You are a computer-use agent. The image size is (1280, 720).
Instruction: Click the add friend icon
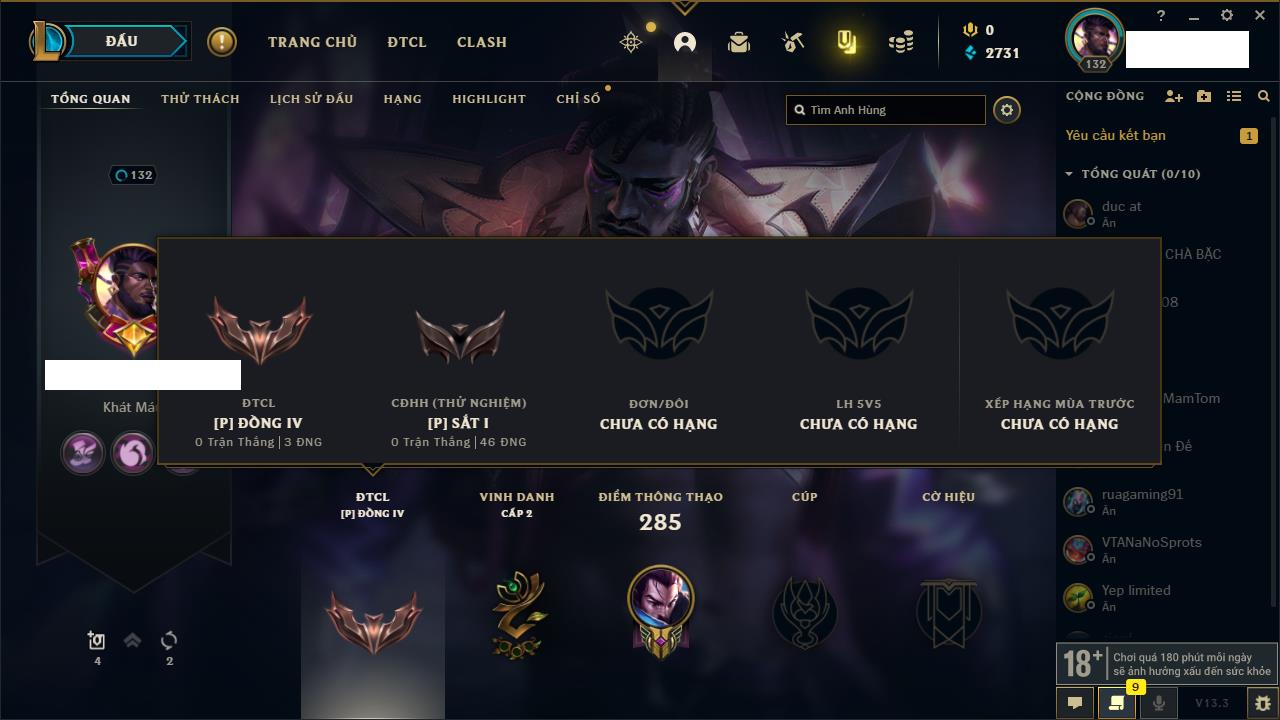pos(1174,96)
